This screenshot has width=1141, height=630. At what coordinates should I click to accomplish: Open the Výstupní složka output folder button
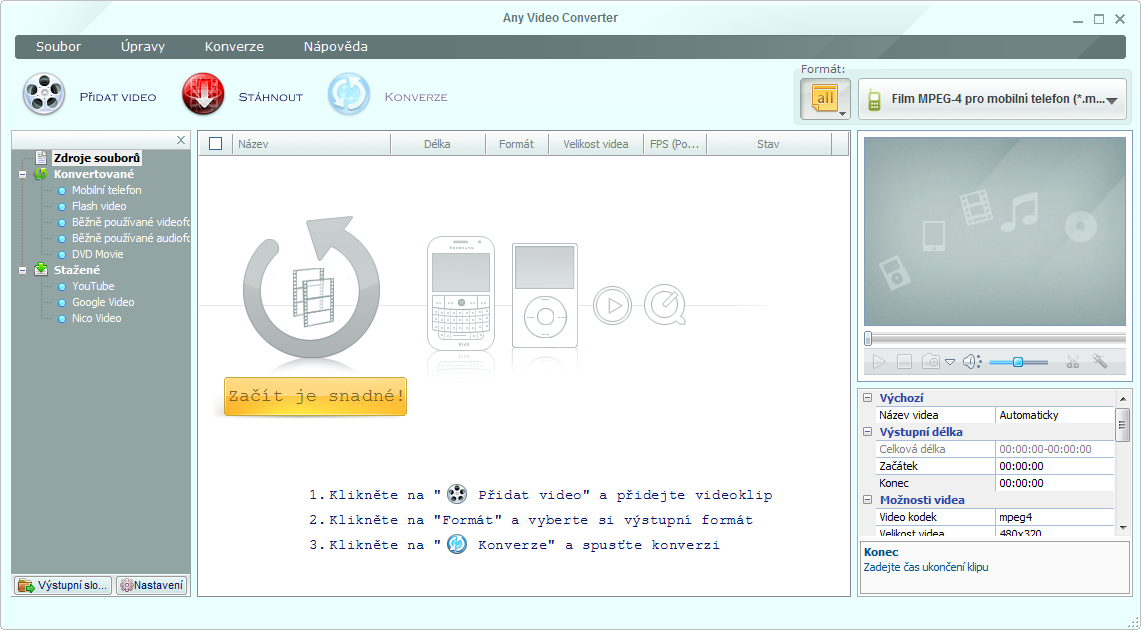pyautogui.click(x=63, y=585)
